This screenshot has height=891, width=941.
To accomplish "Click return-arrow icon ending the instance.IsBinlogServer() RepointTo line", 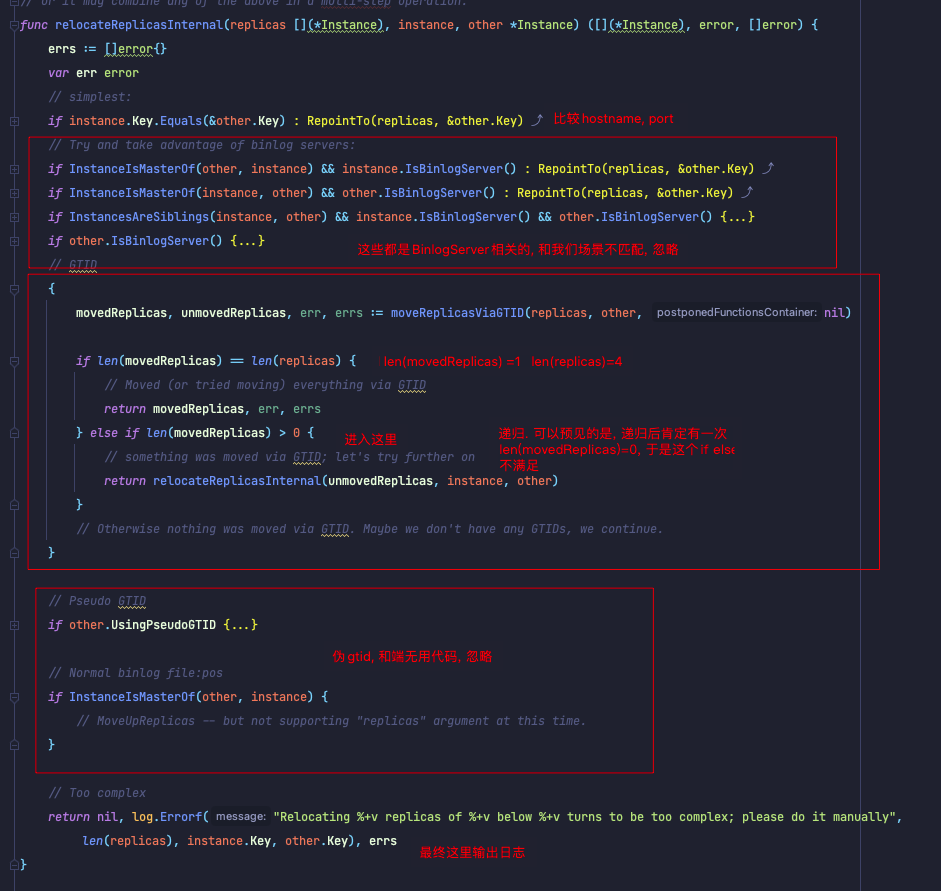I will [x=768, y=168].
